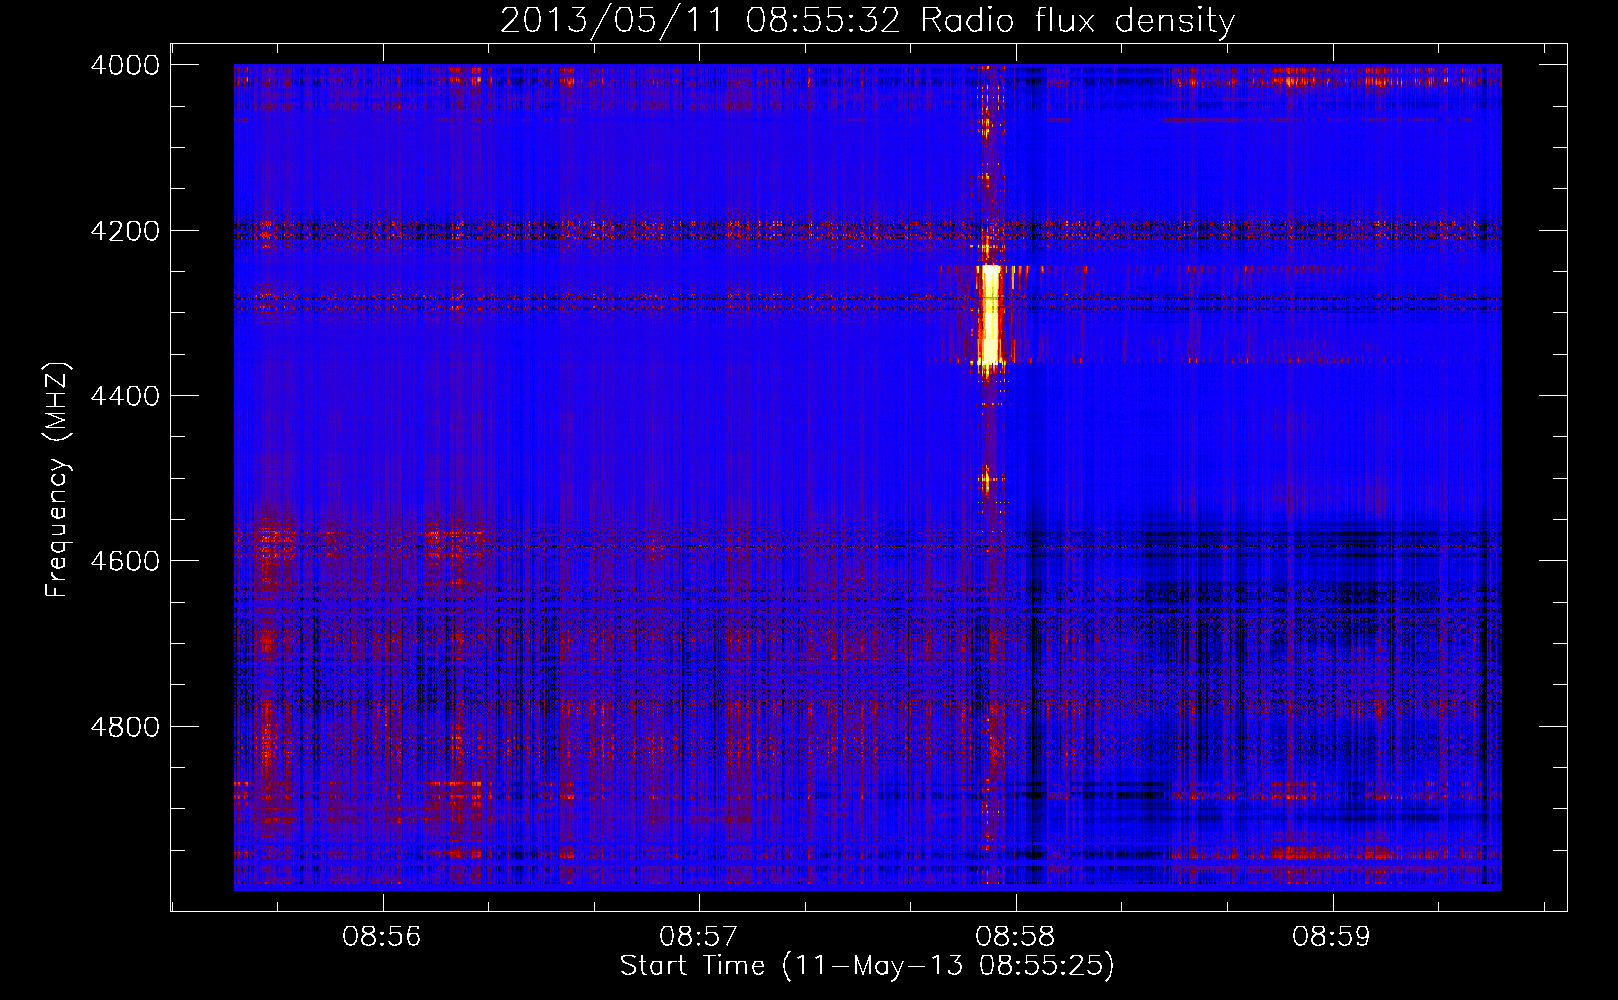Click the 4200 frequency axis label
Image resolution: width=1618 pixels, height=1000 pixels.
click(x=125, y=231)
